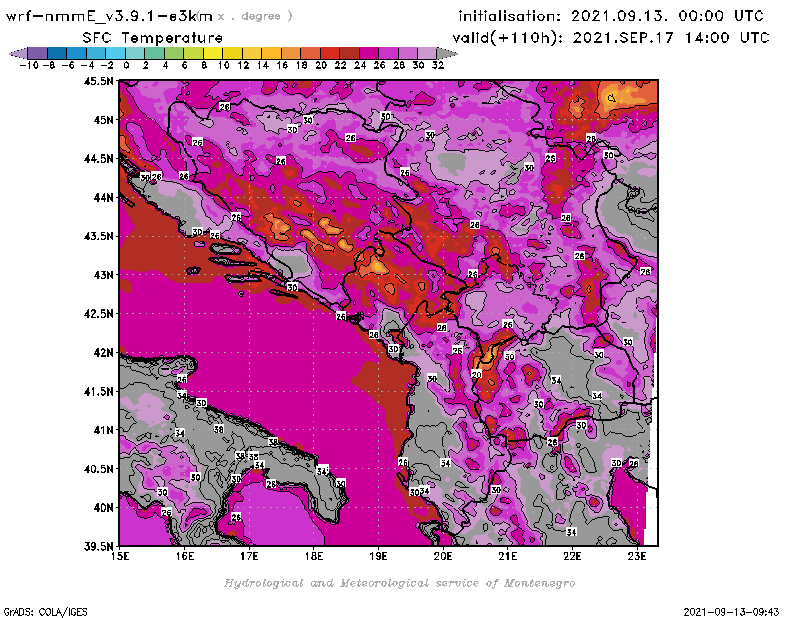The width and height of the screenshot is (800, 618).
Task: Click the '40.5N' latitude label
Action: [x=98, y=469]
